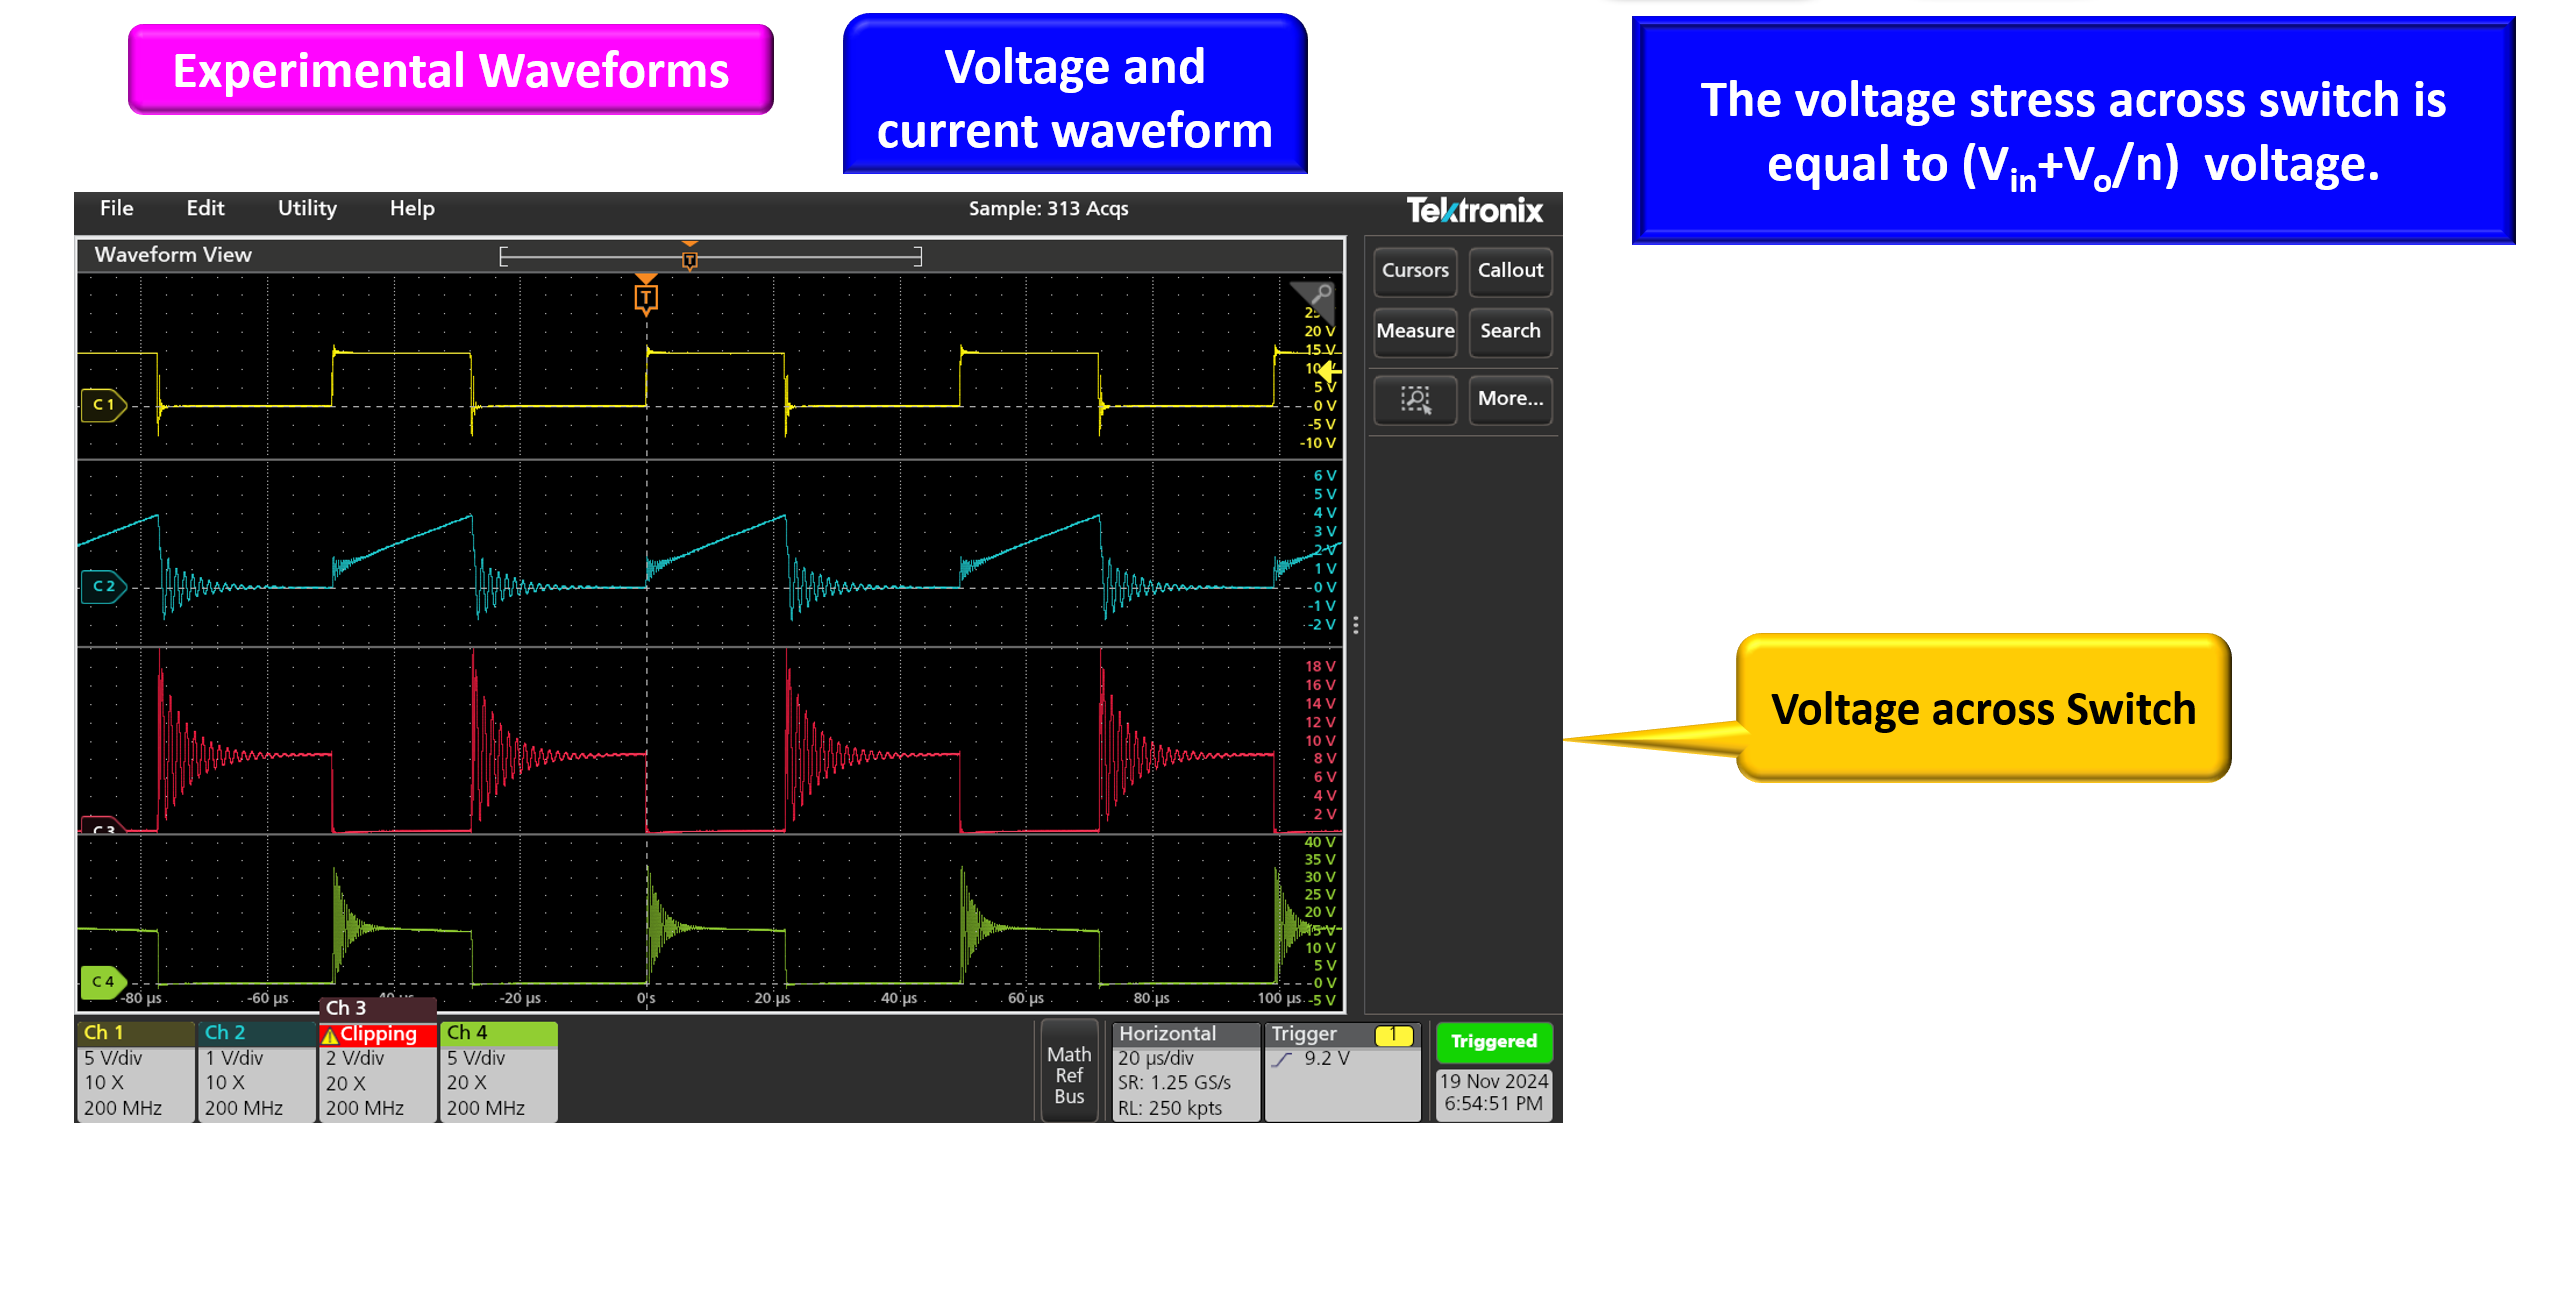Screen dimensions: 2558x1303
Task: Click the C2 channel handle badge
Action: 103,586
